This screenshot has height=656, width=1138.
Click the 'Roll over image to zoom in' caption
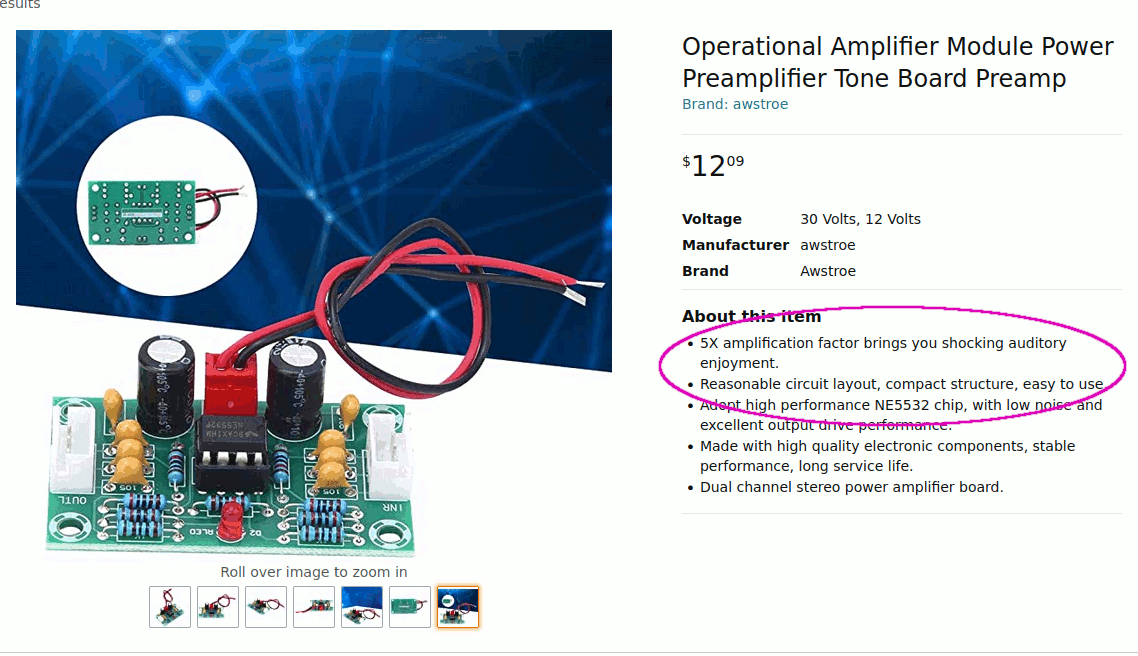(314, 572)
